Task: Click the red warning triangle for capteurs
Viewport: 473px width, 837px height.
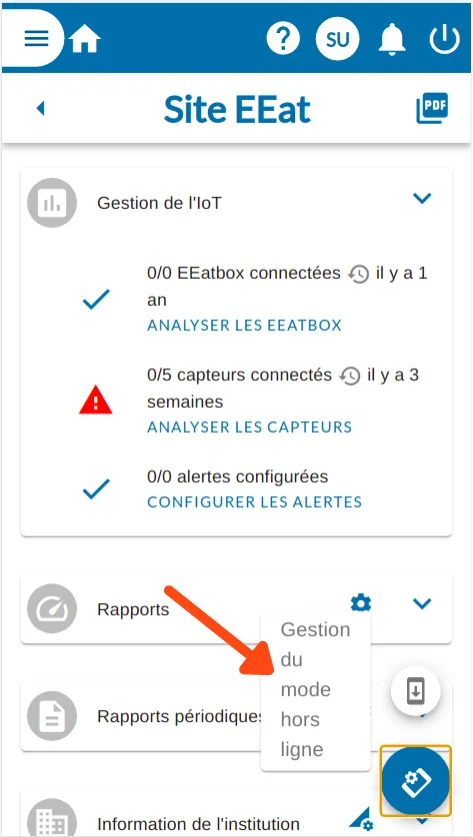Action: [x=96, y=400]
